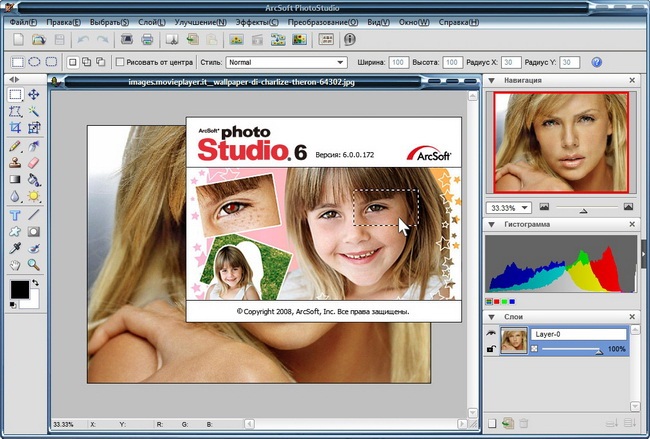Open the Слой menu

coord(151,22)
